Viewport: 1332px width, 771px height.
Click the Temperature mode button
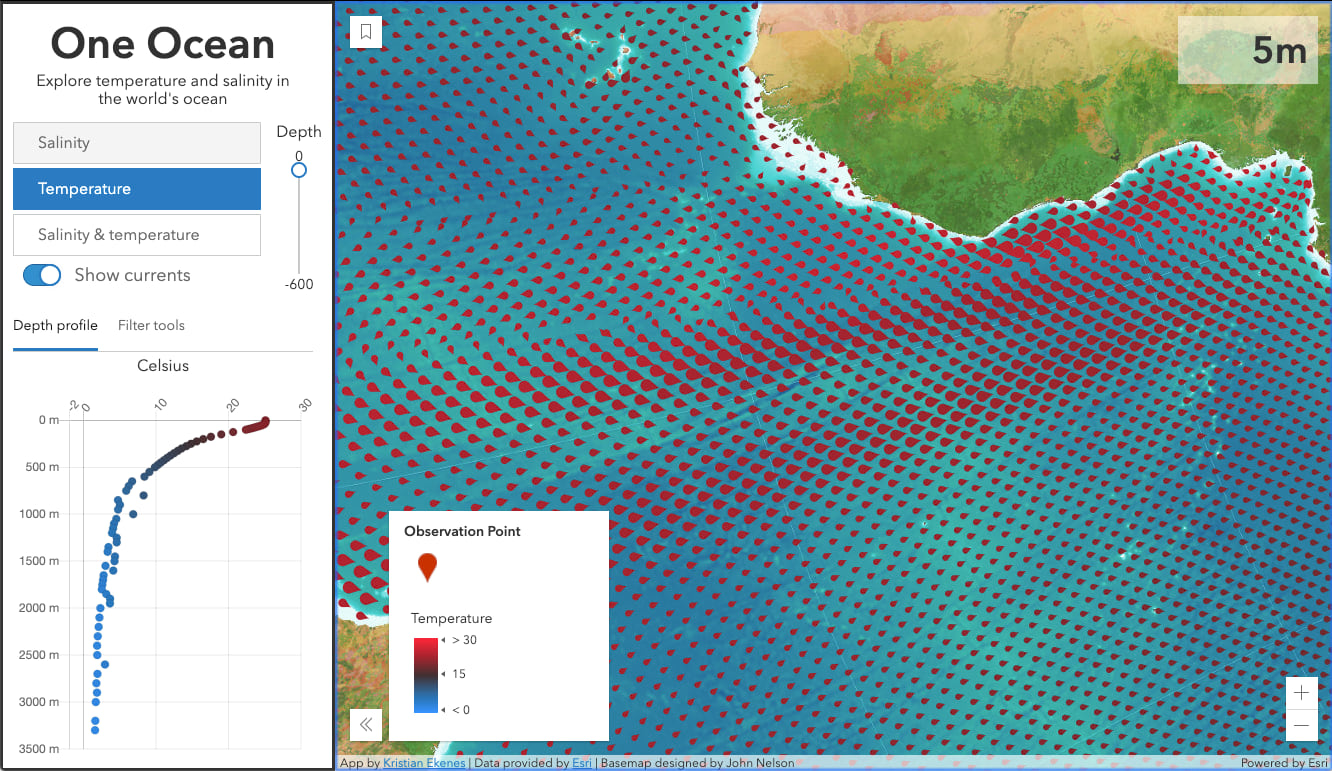tap(136, 188)
